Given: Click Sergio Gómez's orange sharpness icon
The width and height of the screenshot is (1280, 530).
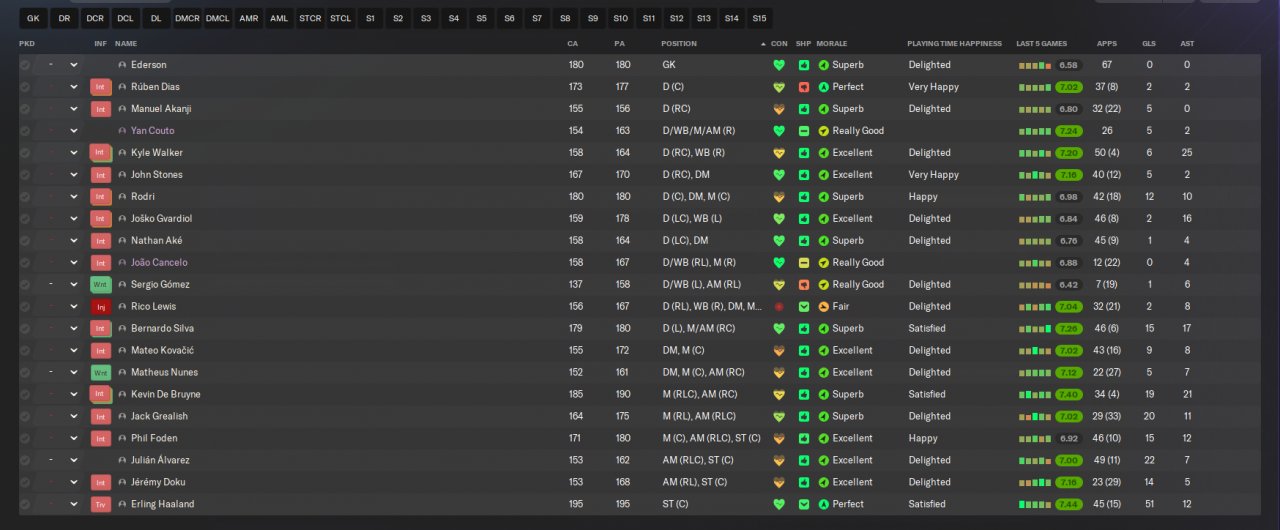Looking at the screenshot, I should [804, 285].
